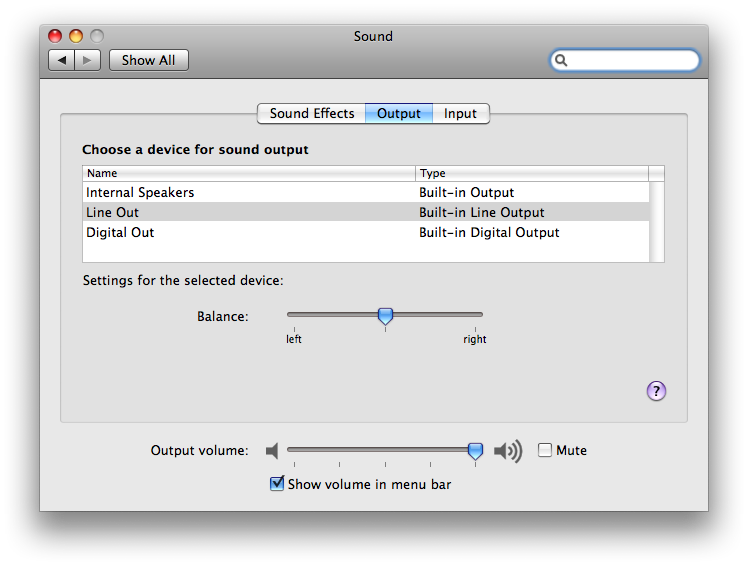
Task: Sort devices by Name column header
Action: [x=249, y=173]
